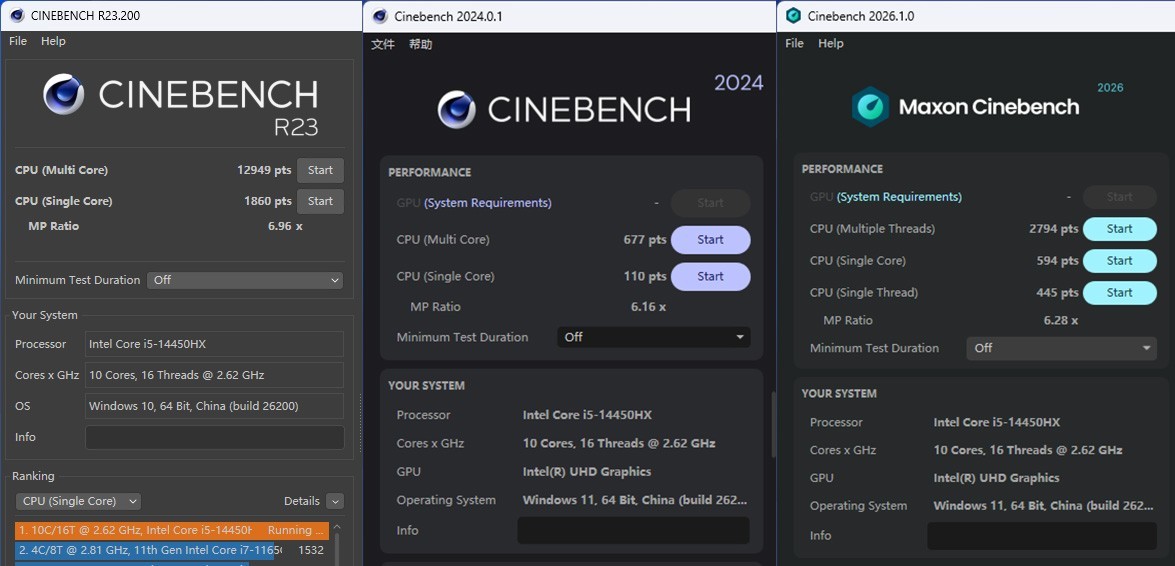Viewport: 1175px width, 566px height.
Task: Start CPU Single Core test in Cinebench 2024
Action: (710, 277)
